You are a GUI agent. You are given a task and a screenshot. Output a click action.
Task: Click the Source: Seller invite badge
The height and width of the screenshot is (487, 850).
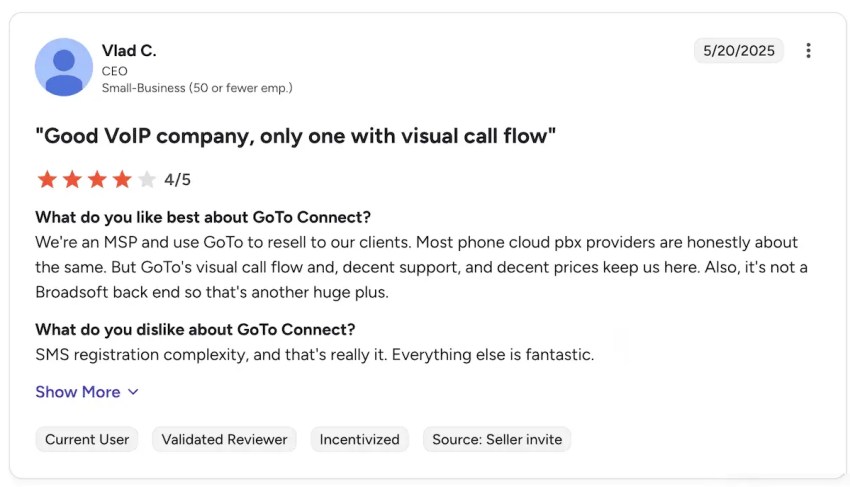pos(497,439)
